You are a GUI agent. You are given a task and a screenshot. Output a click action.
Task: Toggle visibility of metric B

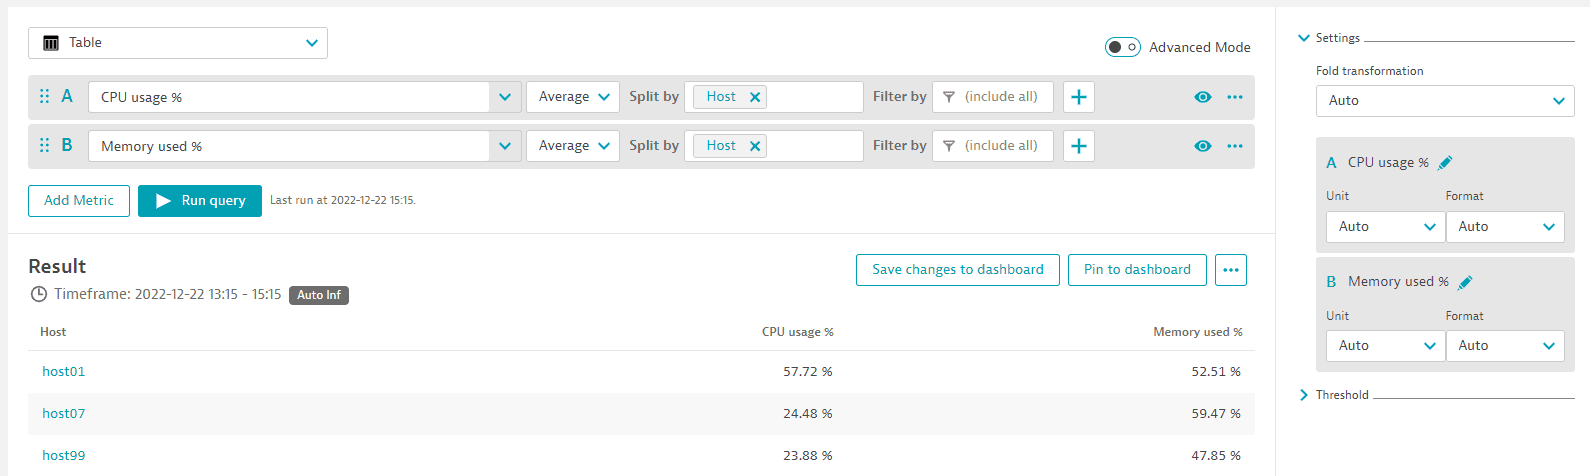(1202, 146)
